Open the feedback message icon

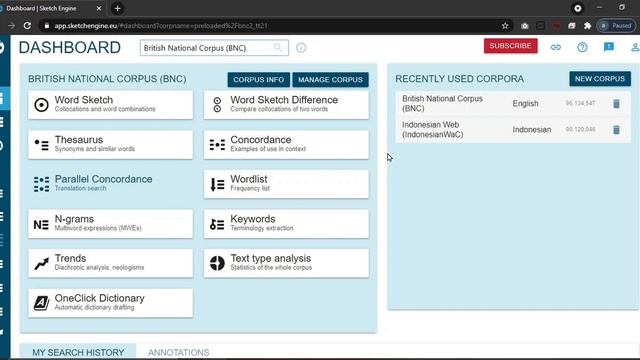[x=609, y=47]
